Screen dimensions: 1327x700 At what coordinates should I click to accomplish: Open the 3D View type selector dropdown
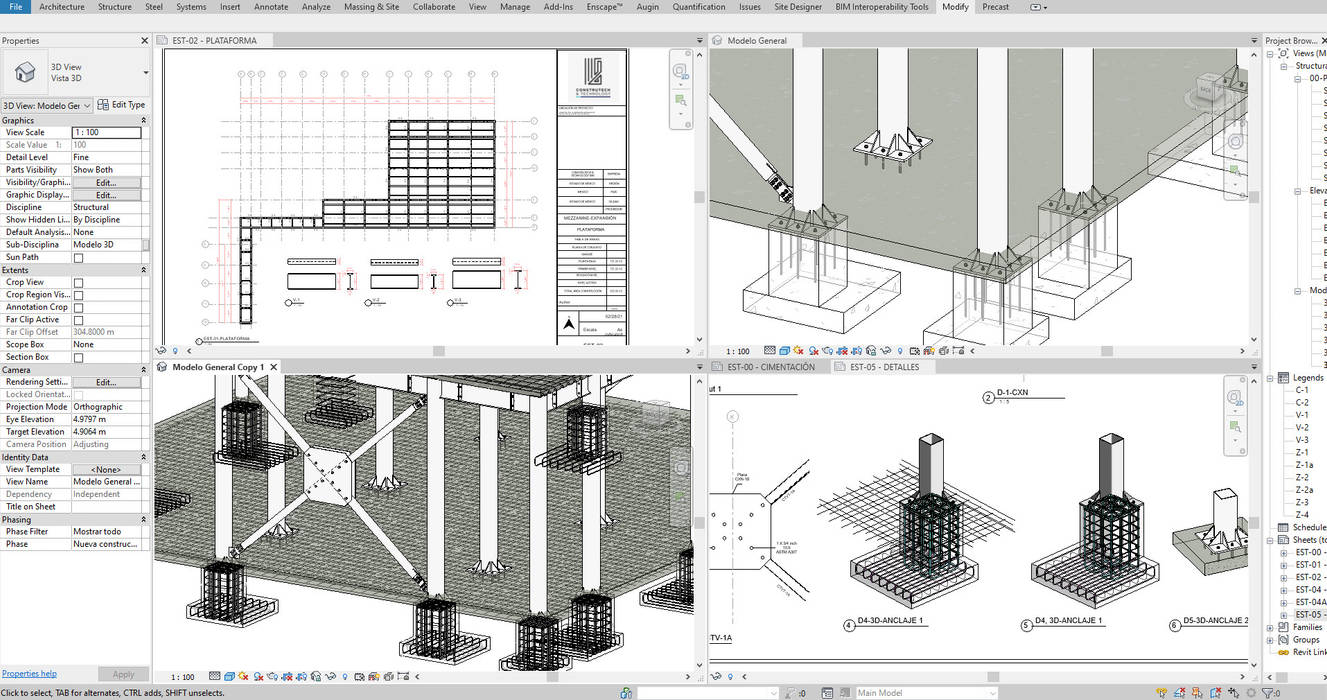[145, 72]
